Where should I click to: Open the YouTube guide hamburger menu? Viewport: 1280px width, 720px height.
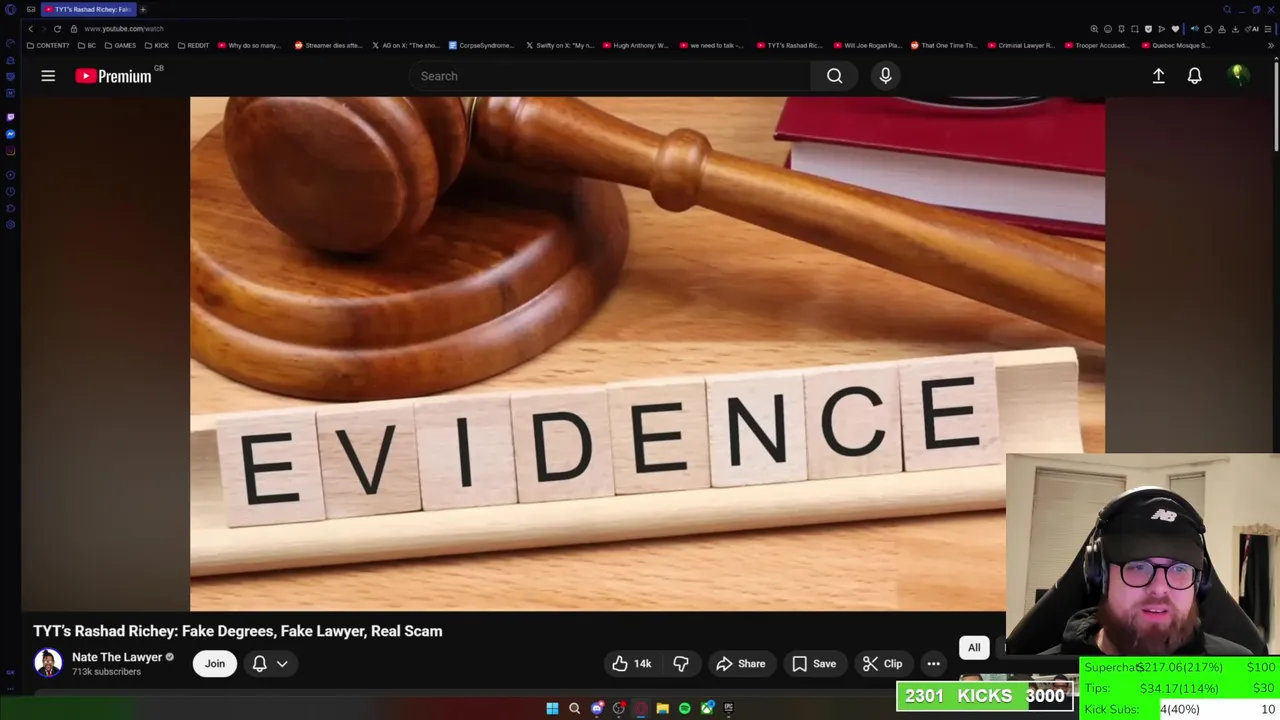point(48,76)
